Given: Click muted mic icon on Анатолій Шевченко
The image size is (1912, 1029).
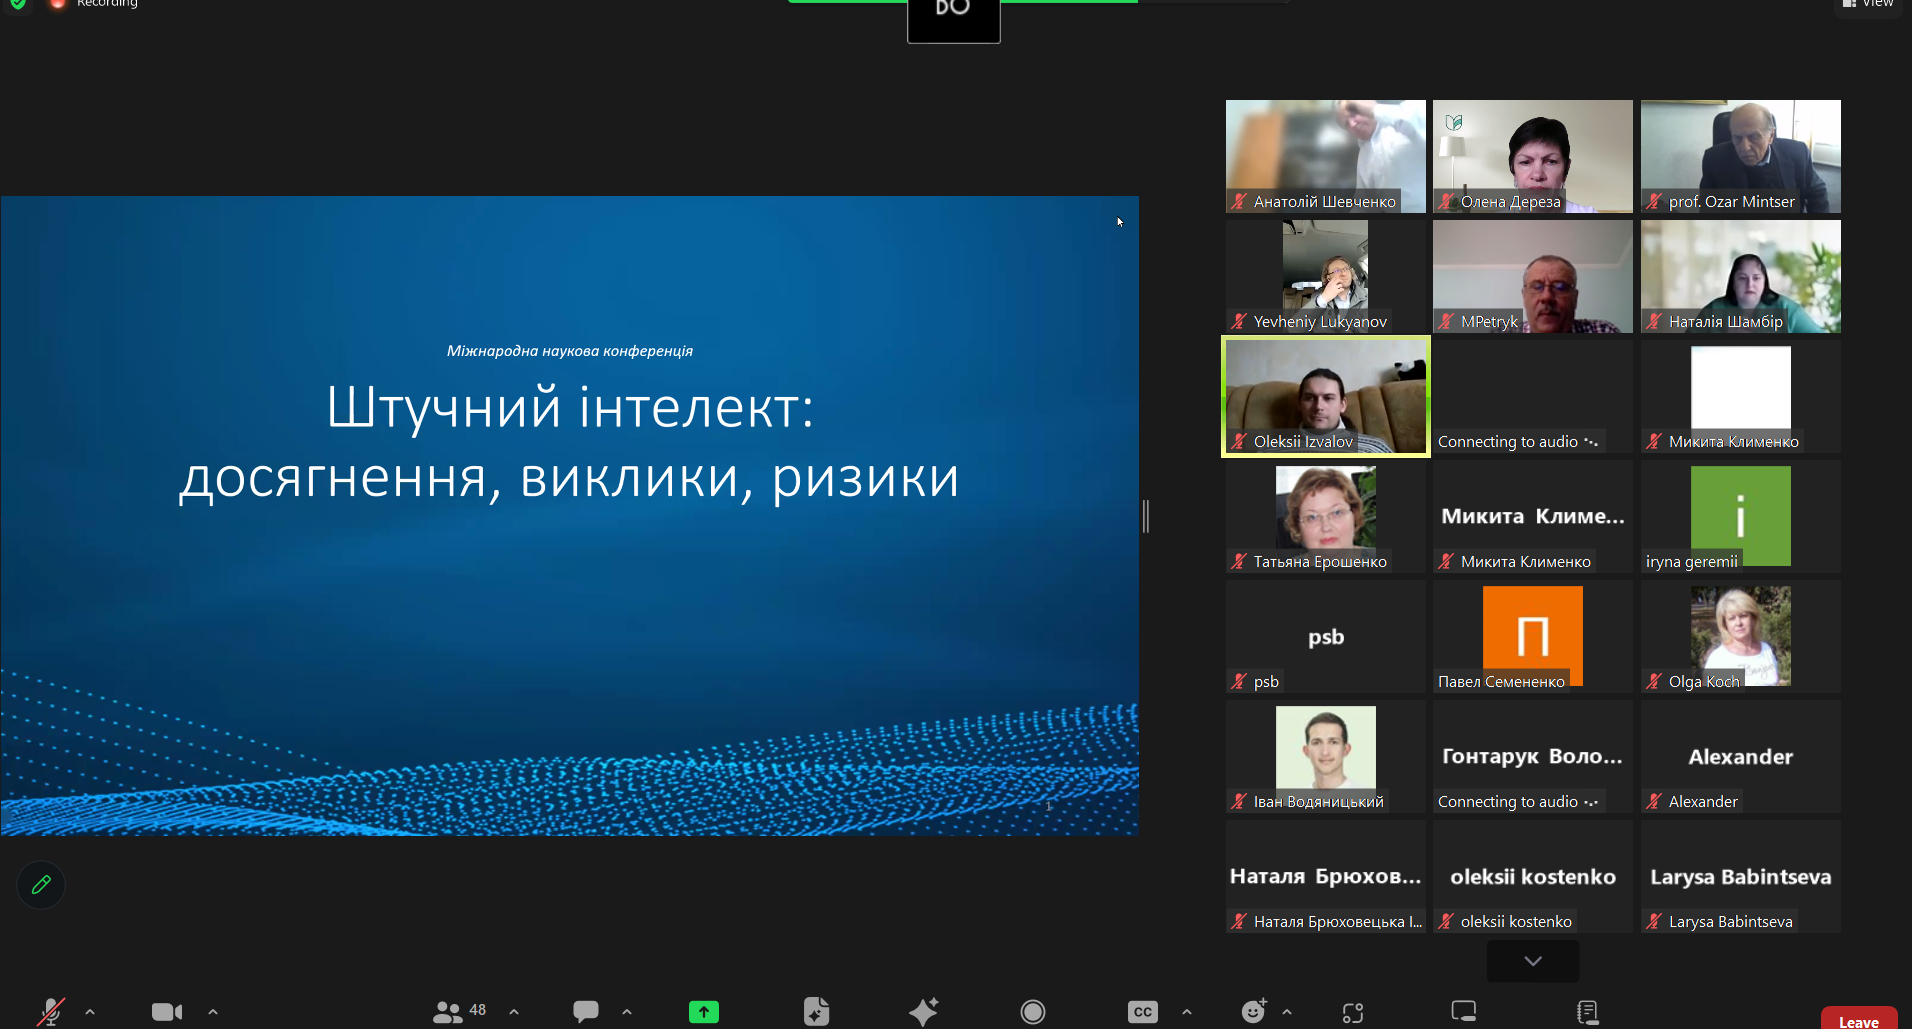Looking at the screenshot, I should [1239, 201].
